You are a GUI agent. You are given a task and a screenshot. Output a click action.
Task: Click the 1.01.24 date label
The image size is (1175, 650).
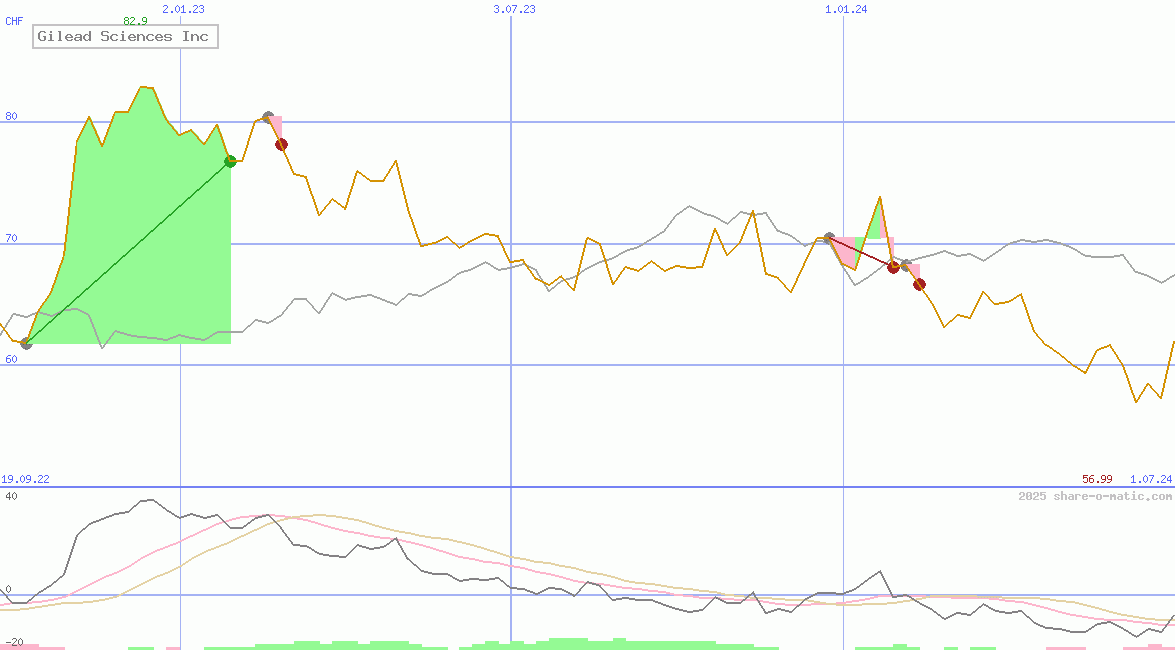[x=846, y=9]
